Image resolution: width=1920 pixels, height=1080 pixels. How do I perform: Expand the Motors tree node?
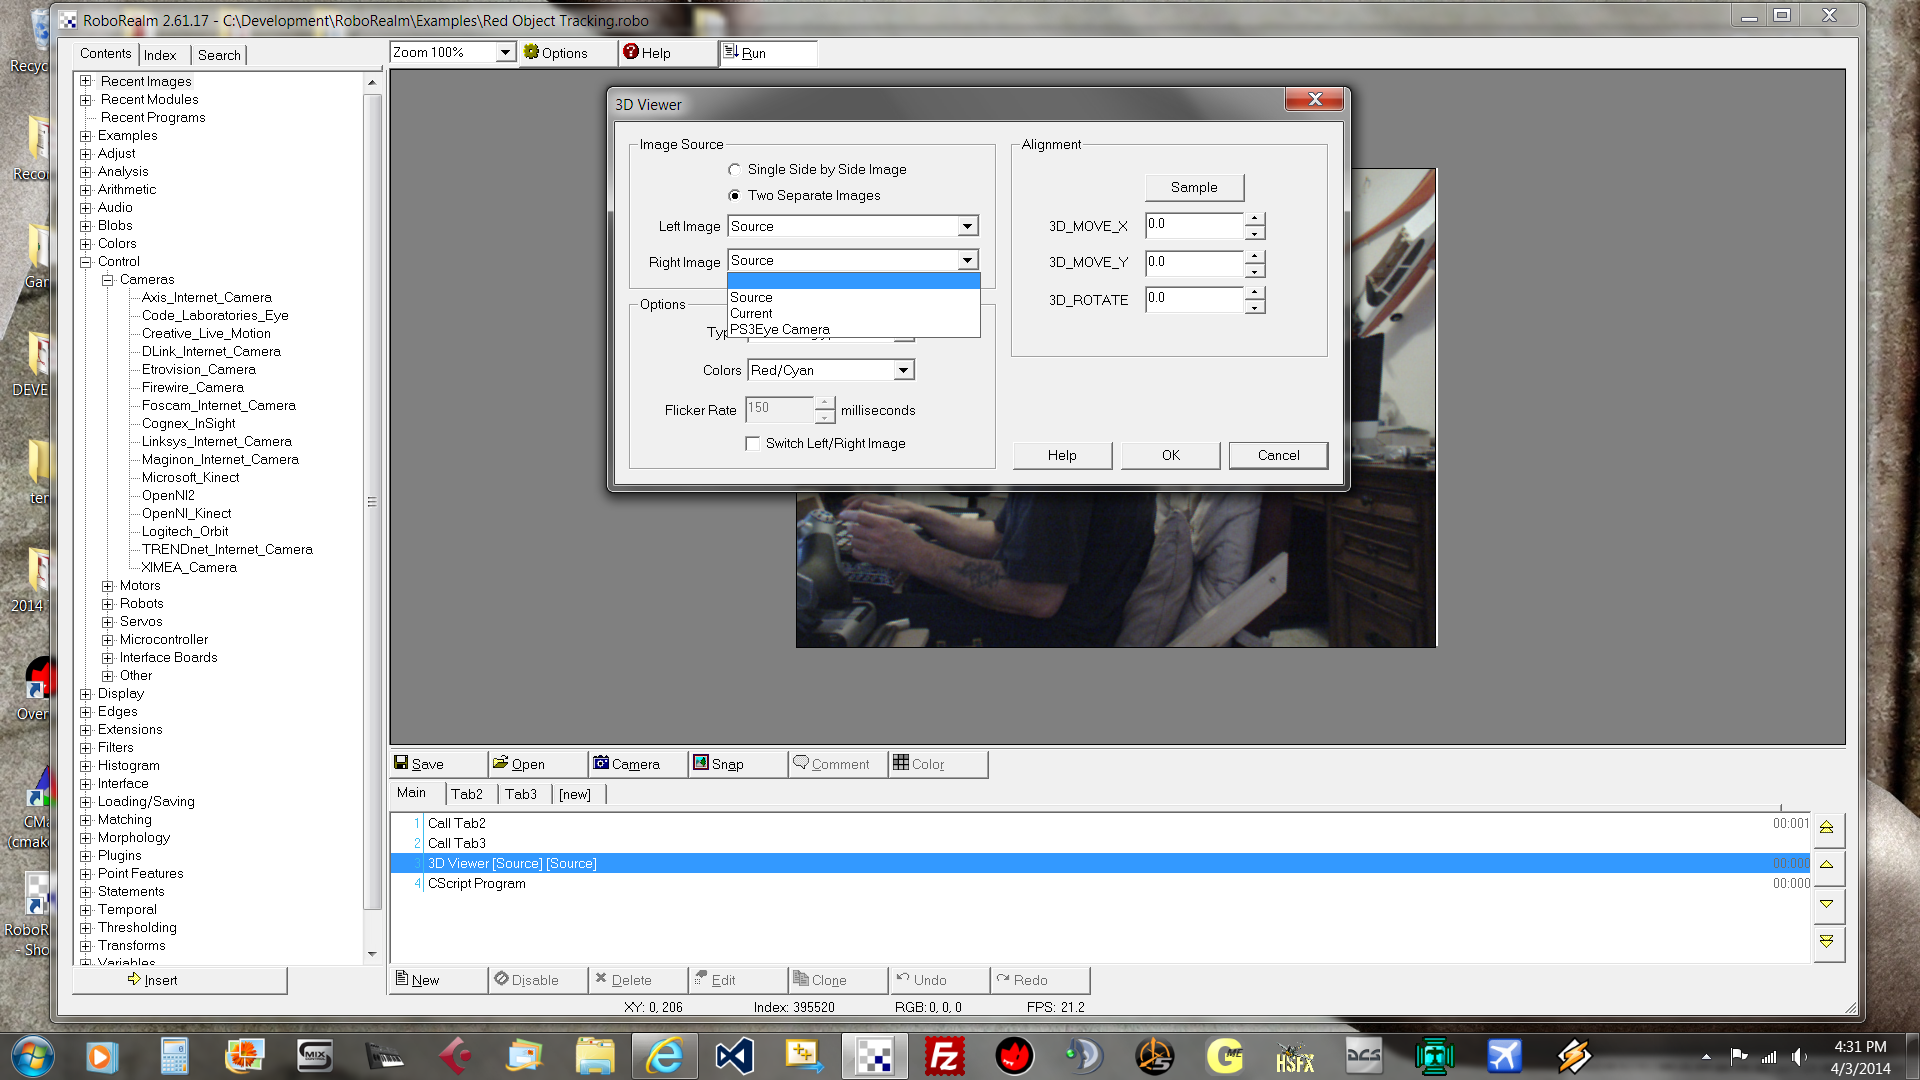pyautogui.click(x=107, y=586)
